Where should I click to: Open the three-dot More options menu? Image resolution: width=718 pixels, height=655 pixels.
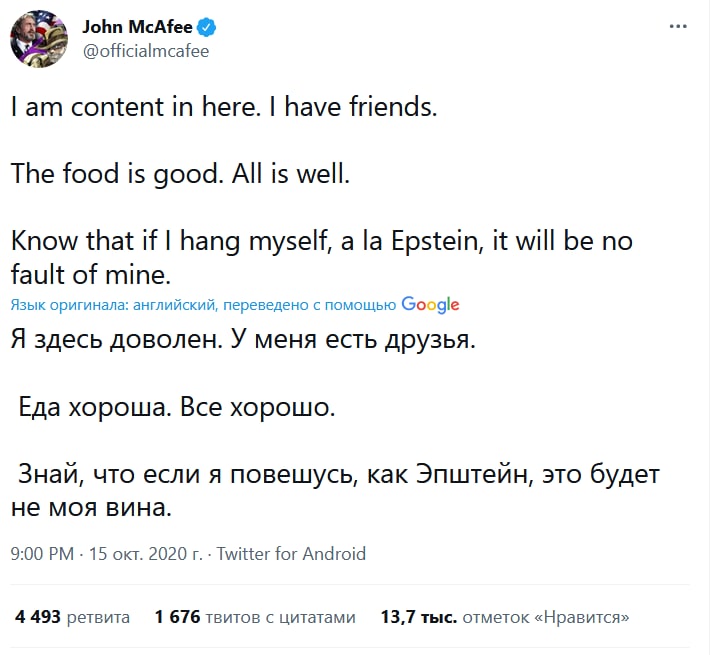(678, 27)
